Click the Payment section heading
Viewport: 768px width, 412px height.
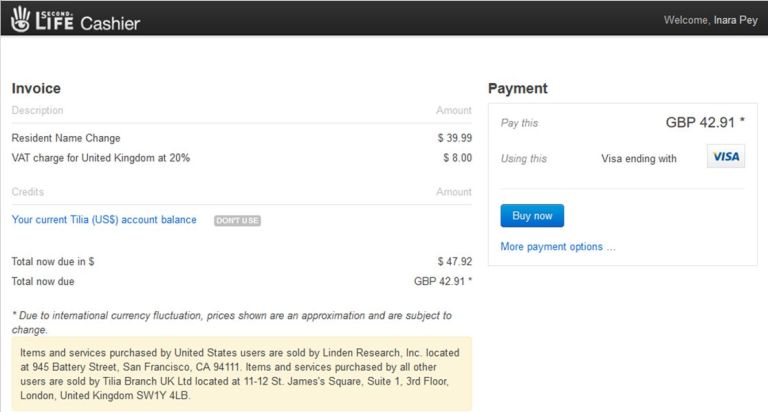(x=517, y=88)
